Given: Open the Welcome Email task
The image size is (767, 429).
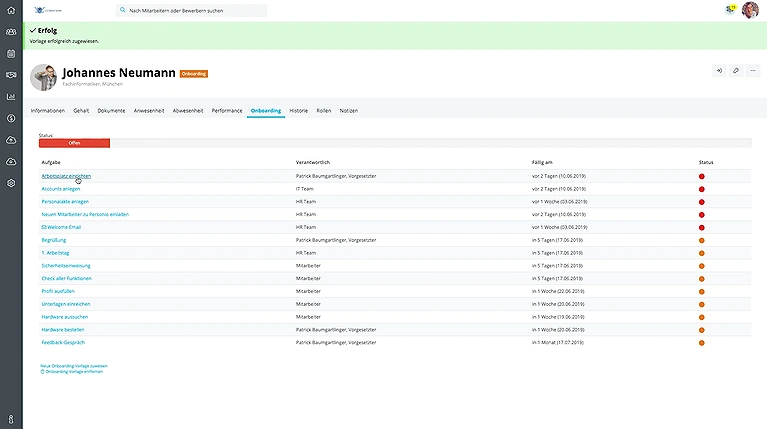Looking at the screenshot, I should coord(61,227).
